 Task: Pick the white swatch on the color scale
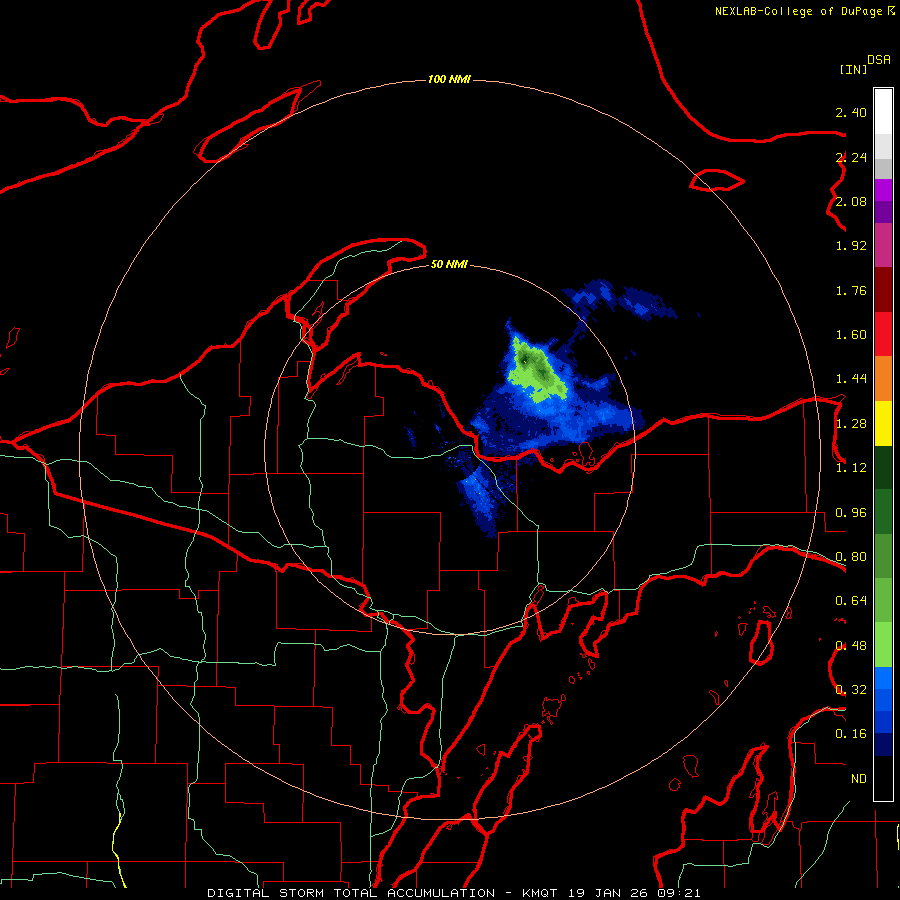point(883,112)
